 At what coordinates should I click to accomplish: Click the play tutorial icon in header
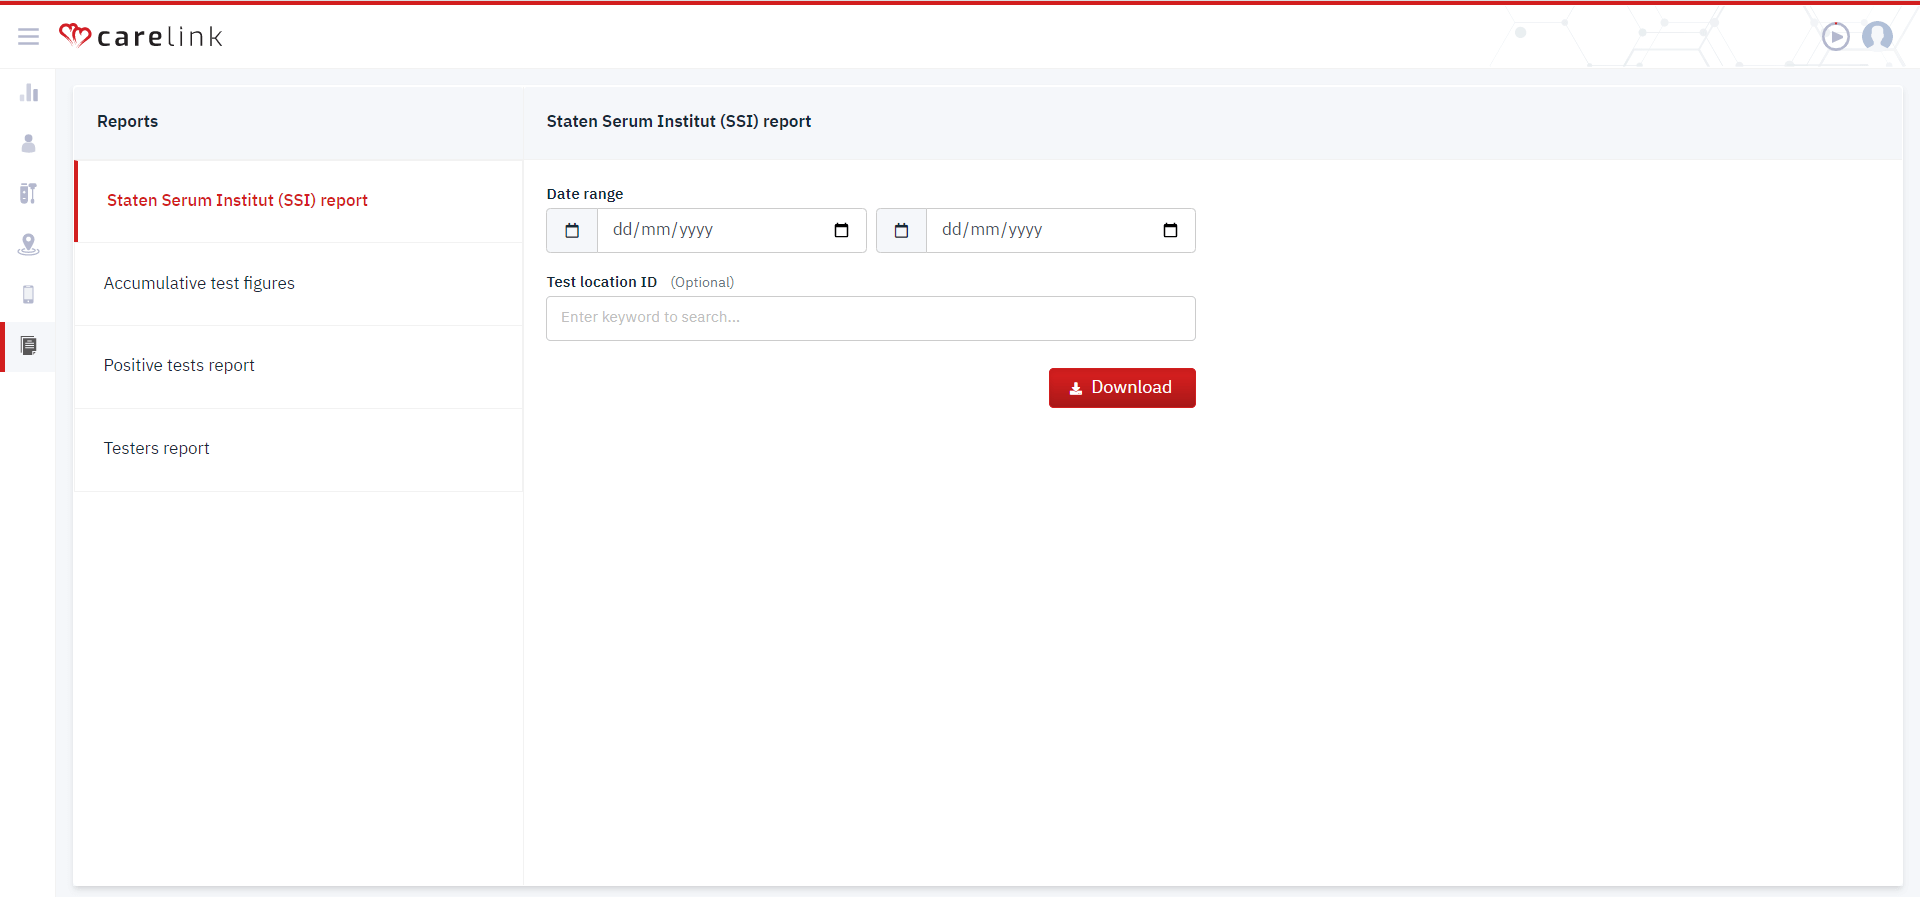[1835, 37]
